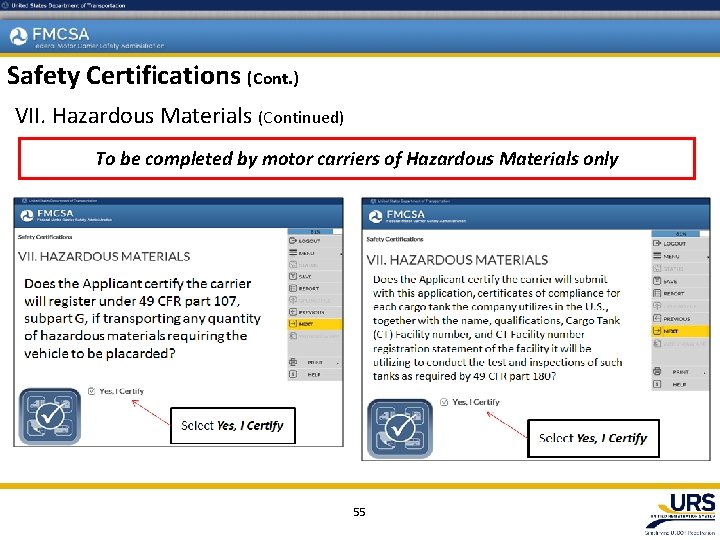Screen dimensions: 720x540
Task: Click the United States Department of Transportation top text
Action: coord(68,6)
